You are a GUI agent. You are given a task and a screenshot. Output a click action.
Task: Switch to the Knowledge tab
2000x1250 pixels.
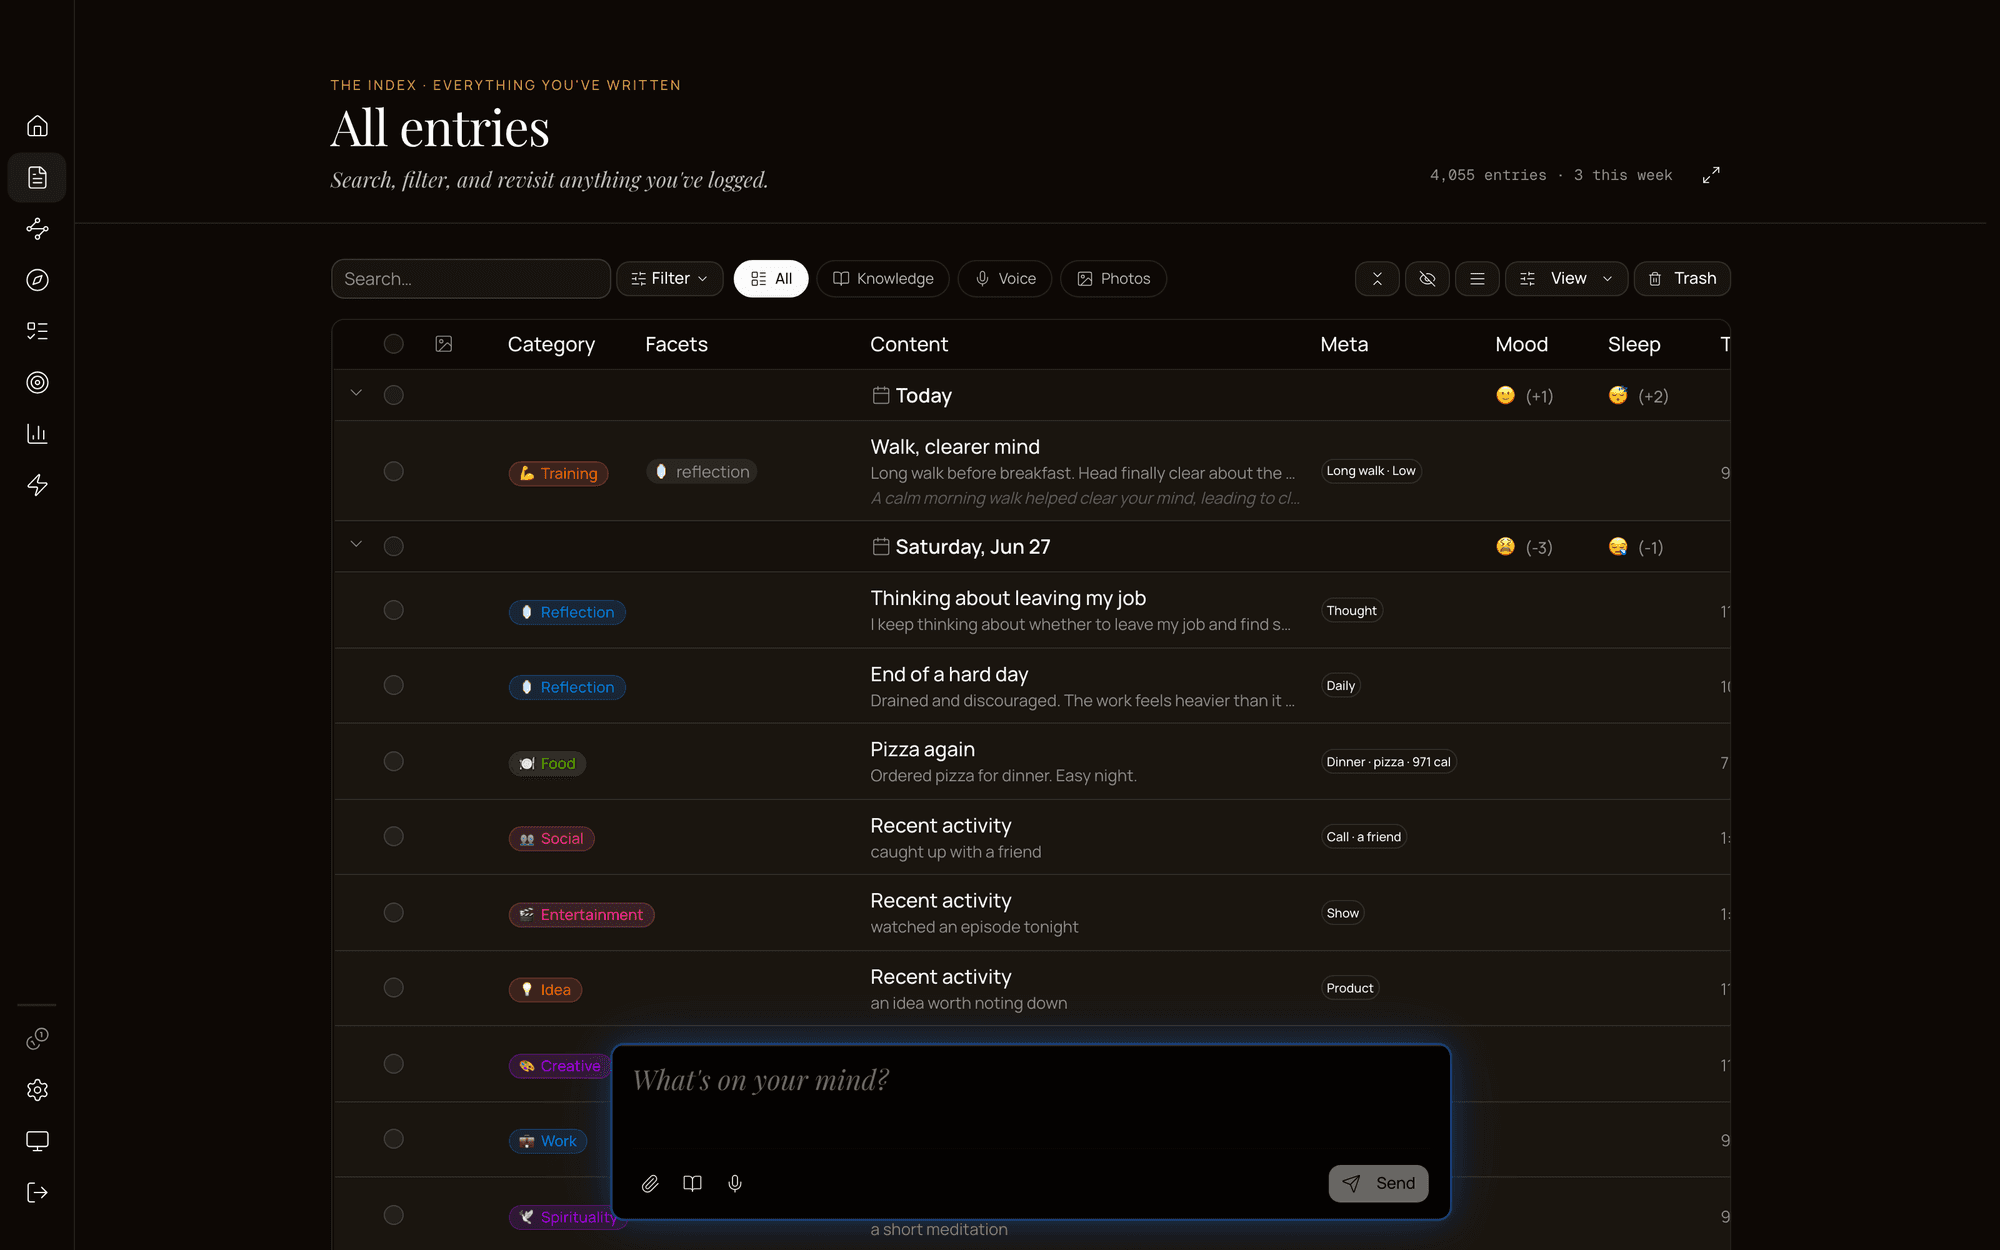tap(883, 279)
